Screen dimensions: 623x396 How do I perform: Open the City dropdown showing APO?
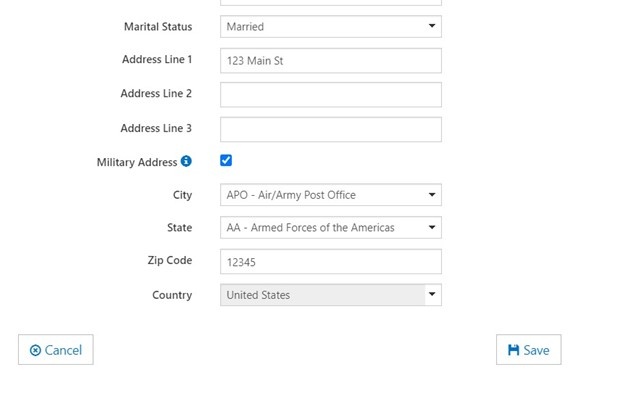tap(331, 195)
